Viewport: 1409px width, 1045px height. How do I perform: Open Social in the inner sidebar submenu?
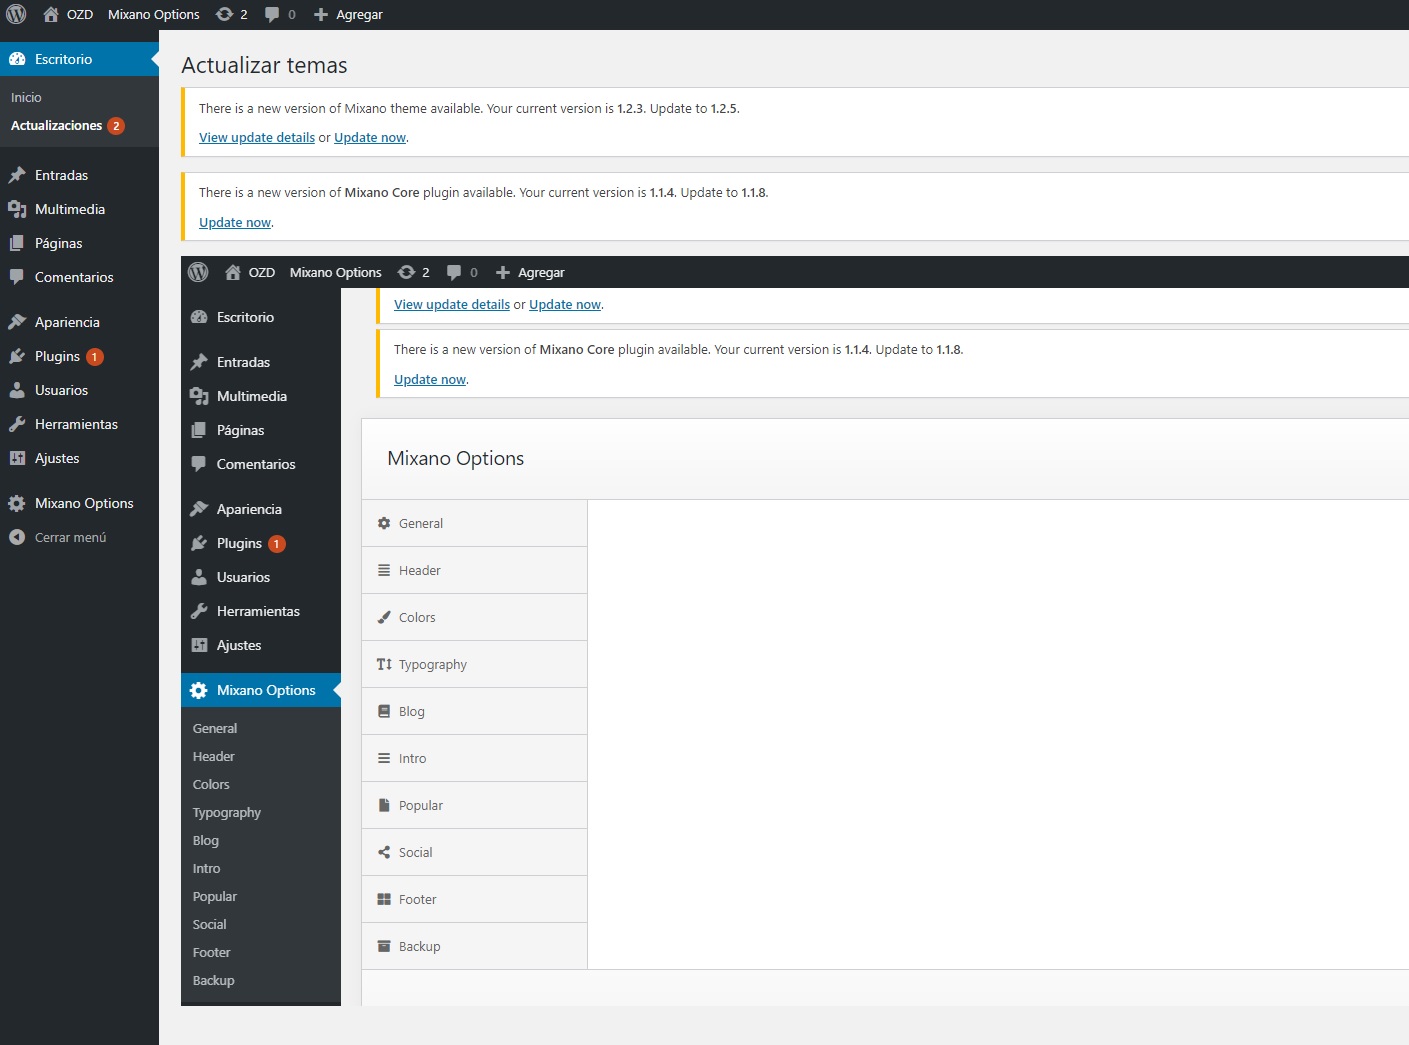(x=210, y=925)
